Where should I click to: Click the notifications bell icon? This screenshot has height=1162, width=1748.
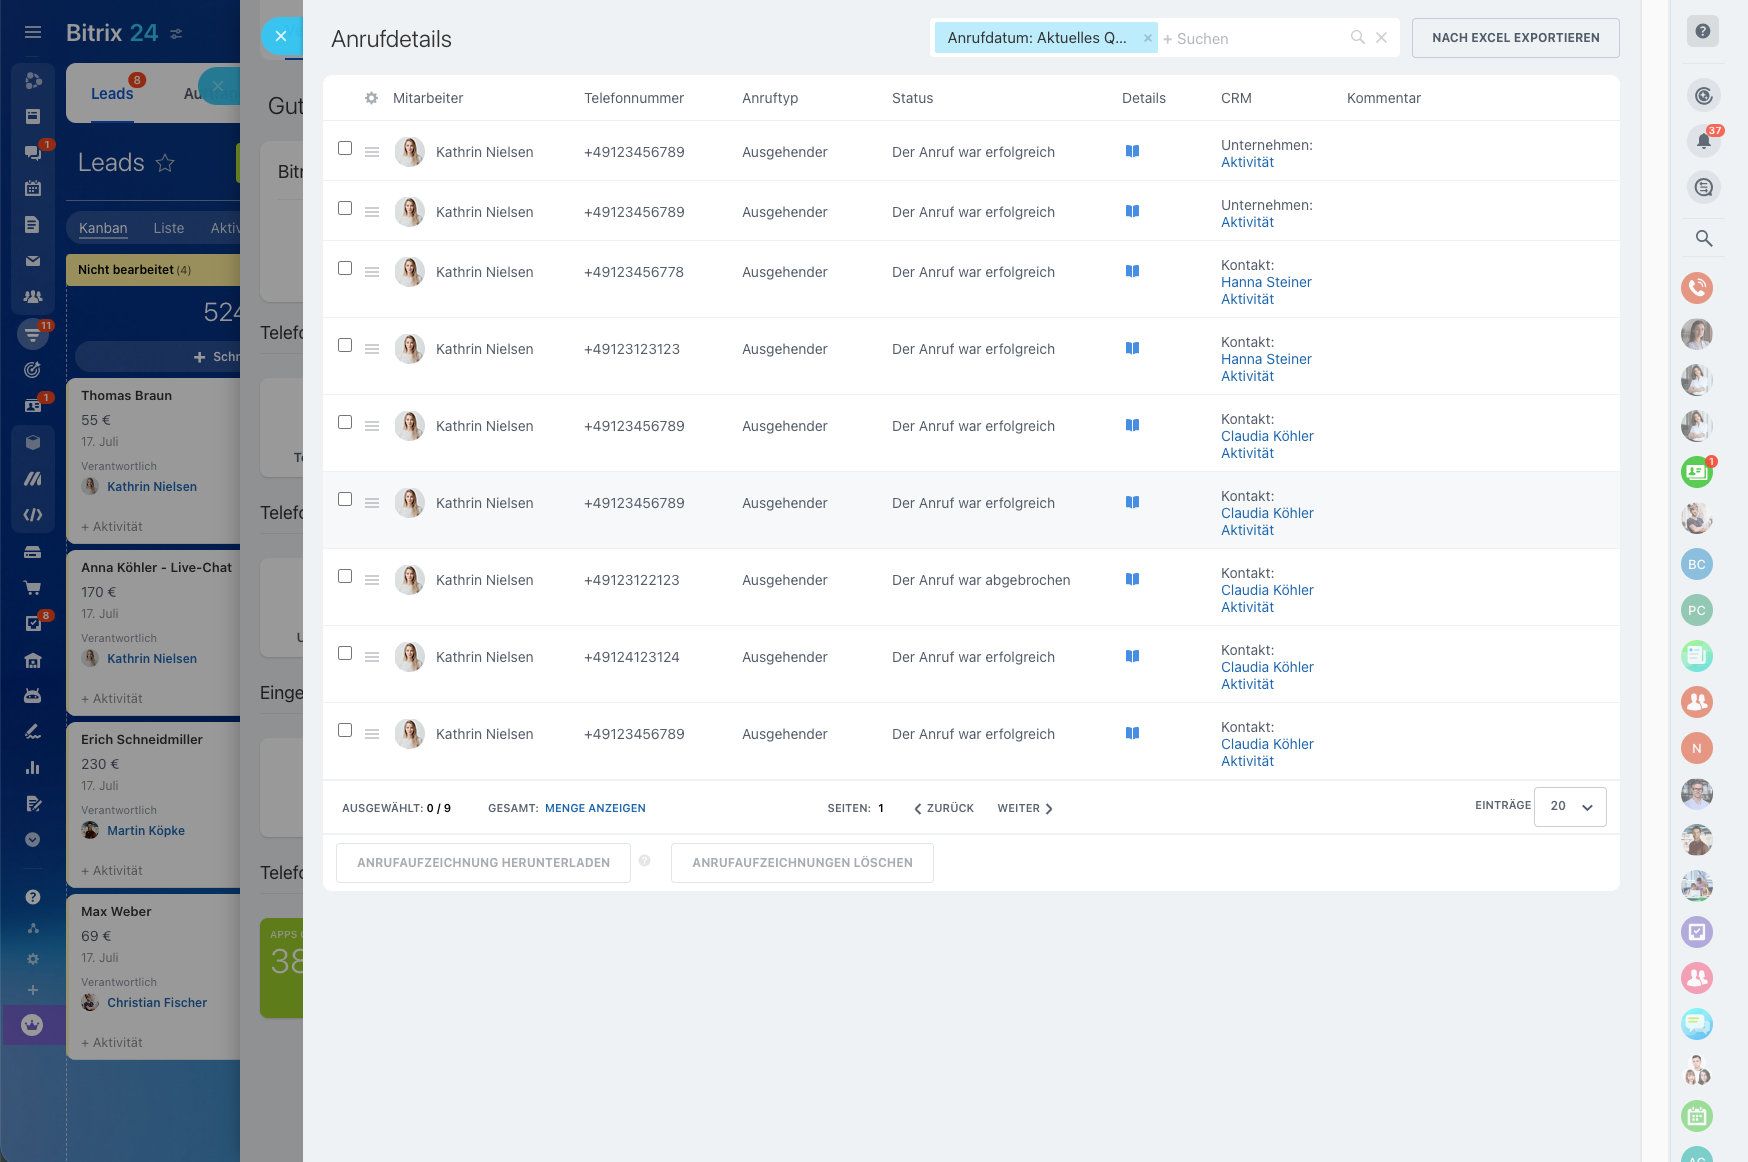(x=1703, y=141)
